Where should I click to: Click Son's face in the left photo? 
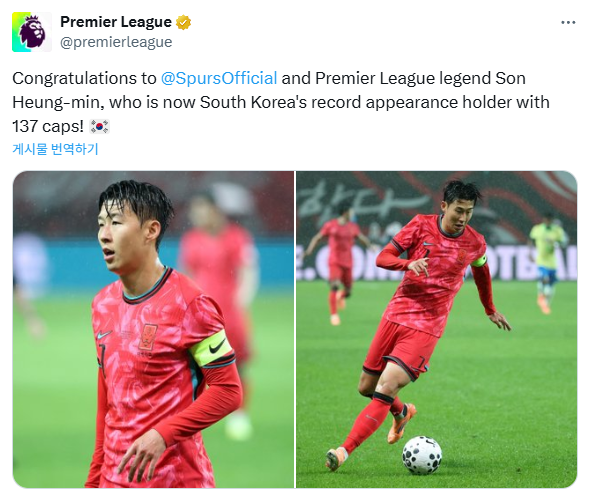122,237
